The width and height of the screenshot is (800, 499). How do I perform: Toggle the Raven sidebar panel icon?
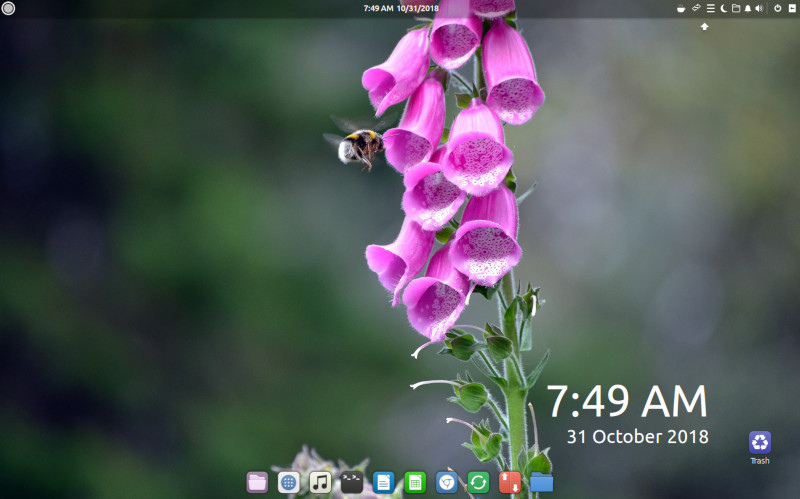point(792,8)
